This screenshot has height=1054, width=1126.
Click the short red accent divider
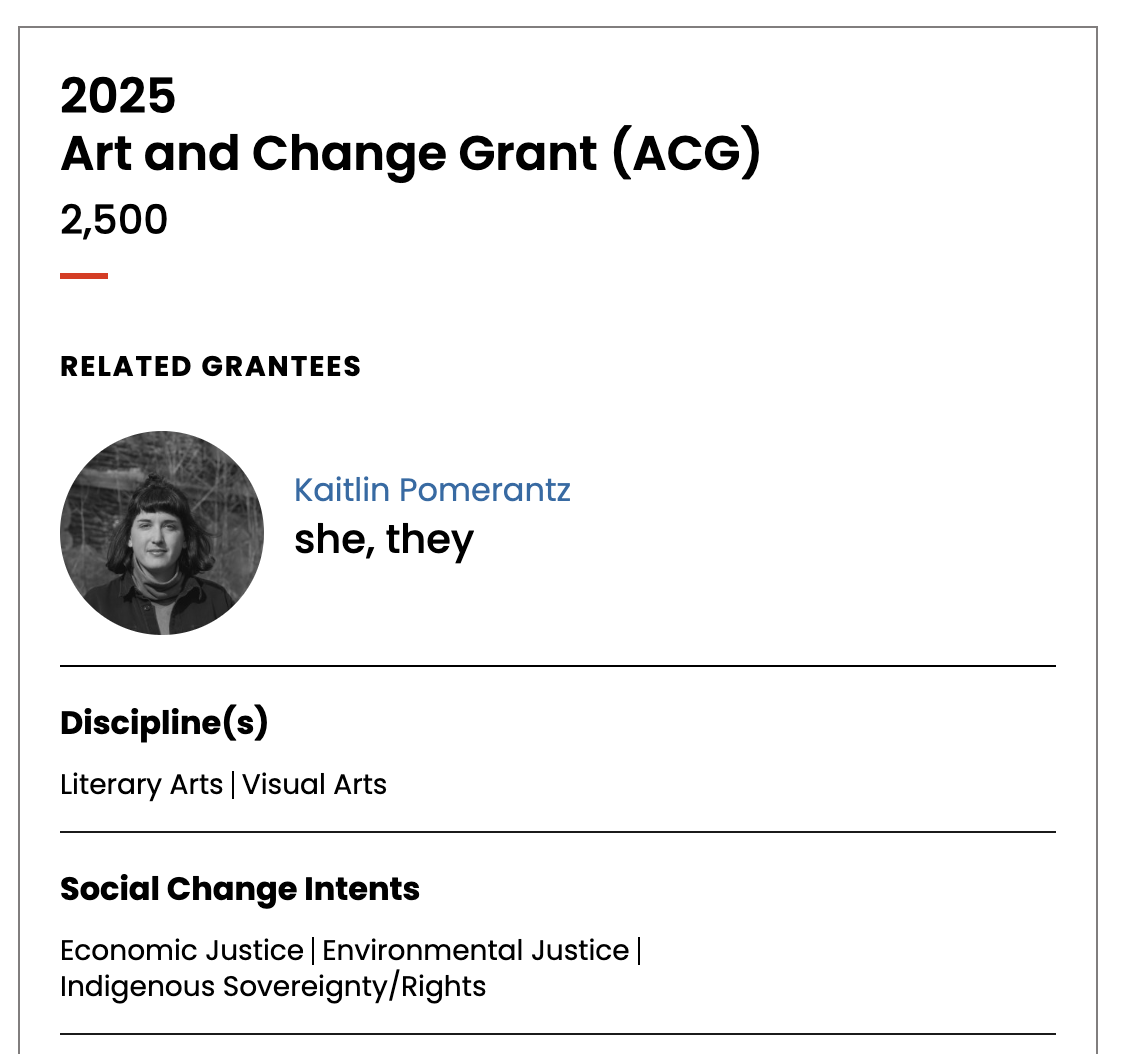click(84, 276)
